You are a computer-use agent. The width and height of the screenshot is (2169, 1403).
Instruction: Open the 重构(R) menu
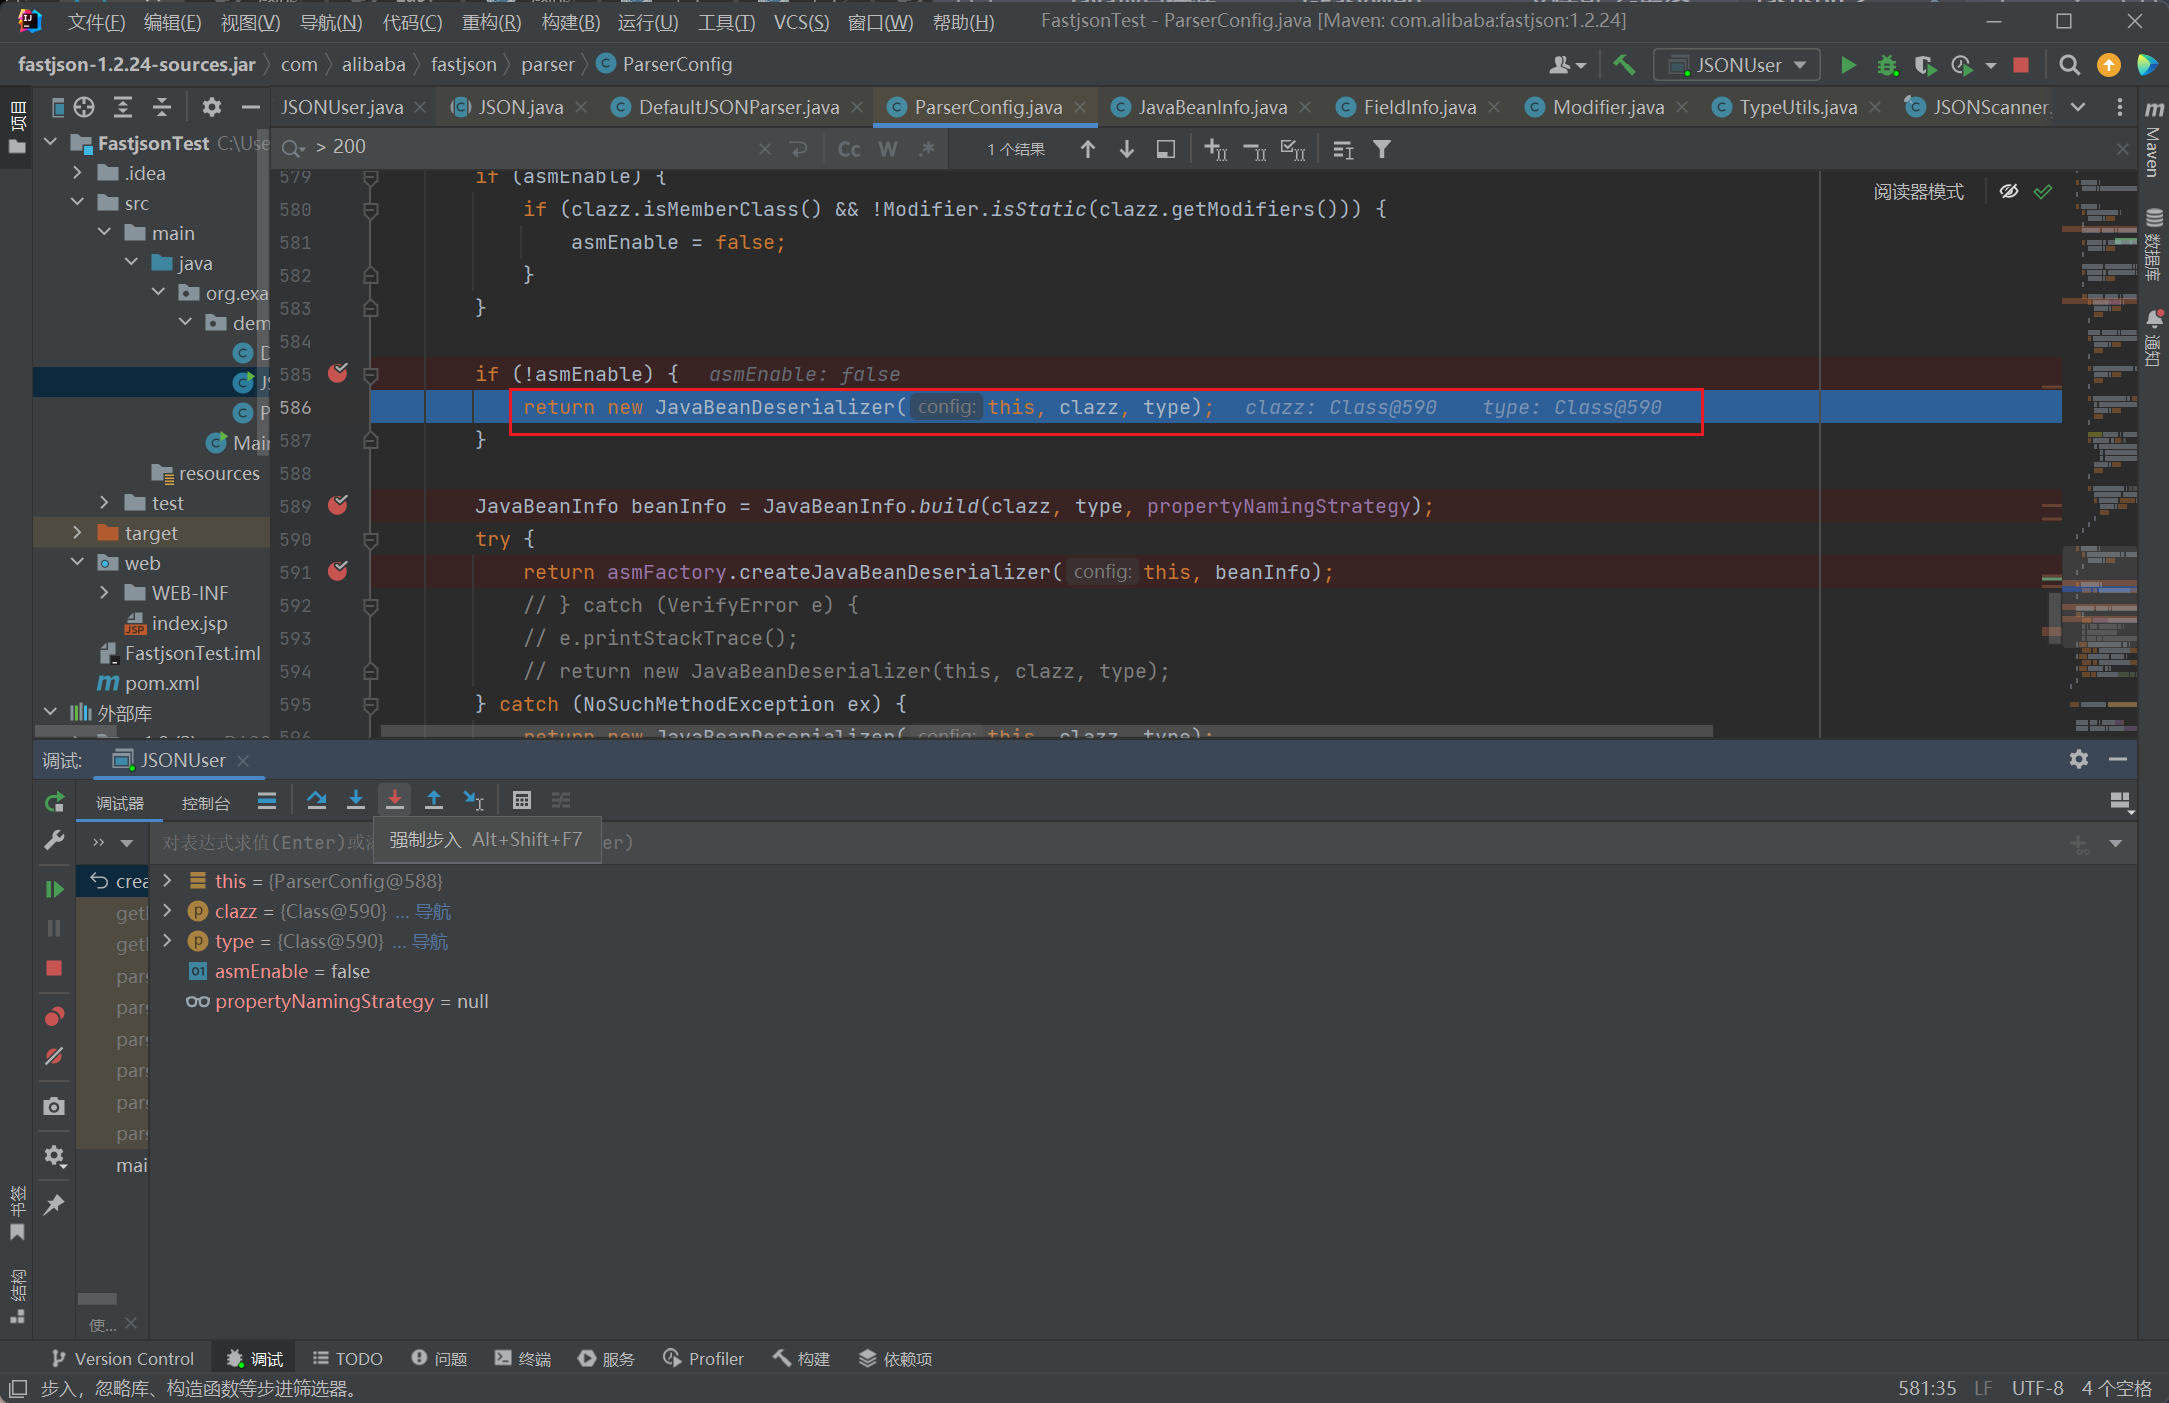tap(490, 21)
